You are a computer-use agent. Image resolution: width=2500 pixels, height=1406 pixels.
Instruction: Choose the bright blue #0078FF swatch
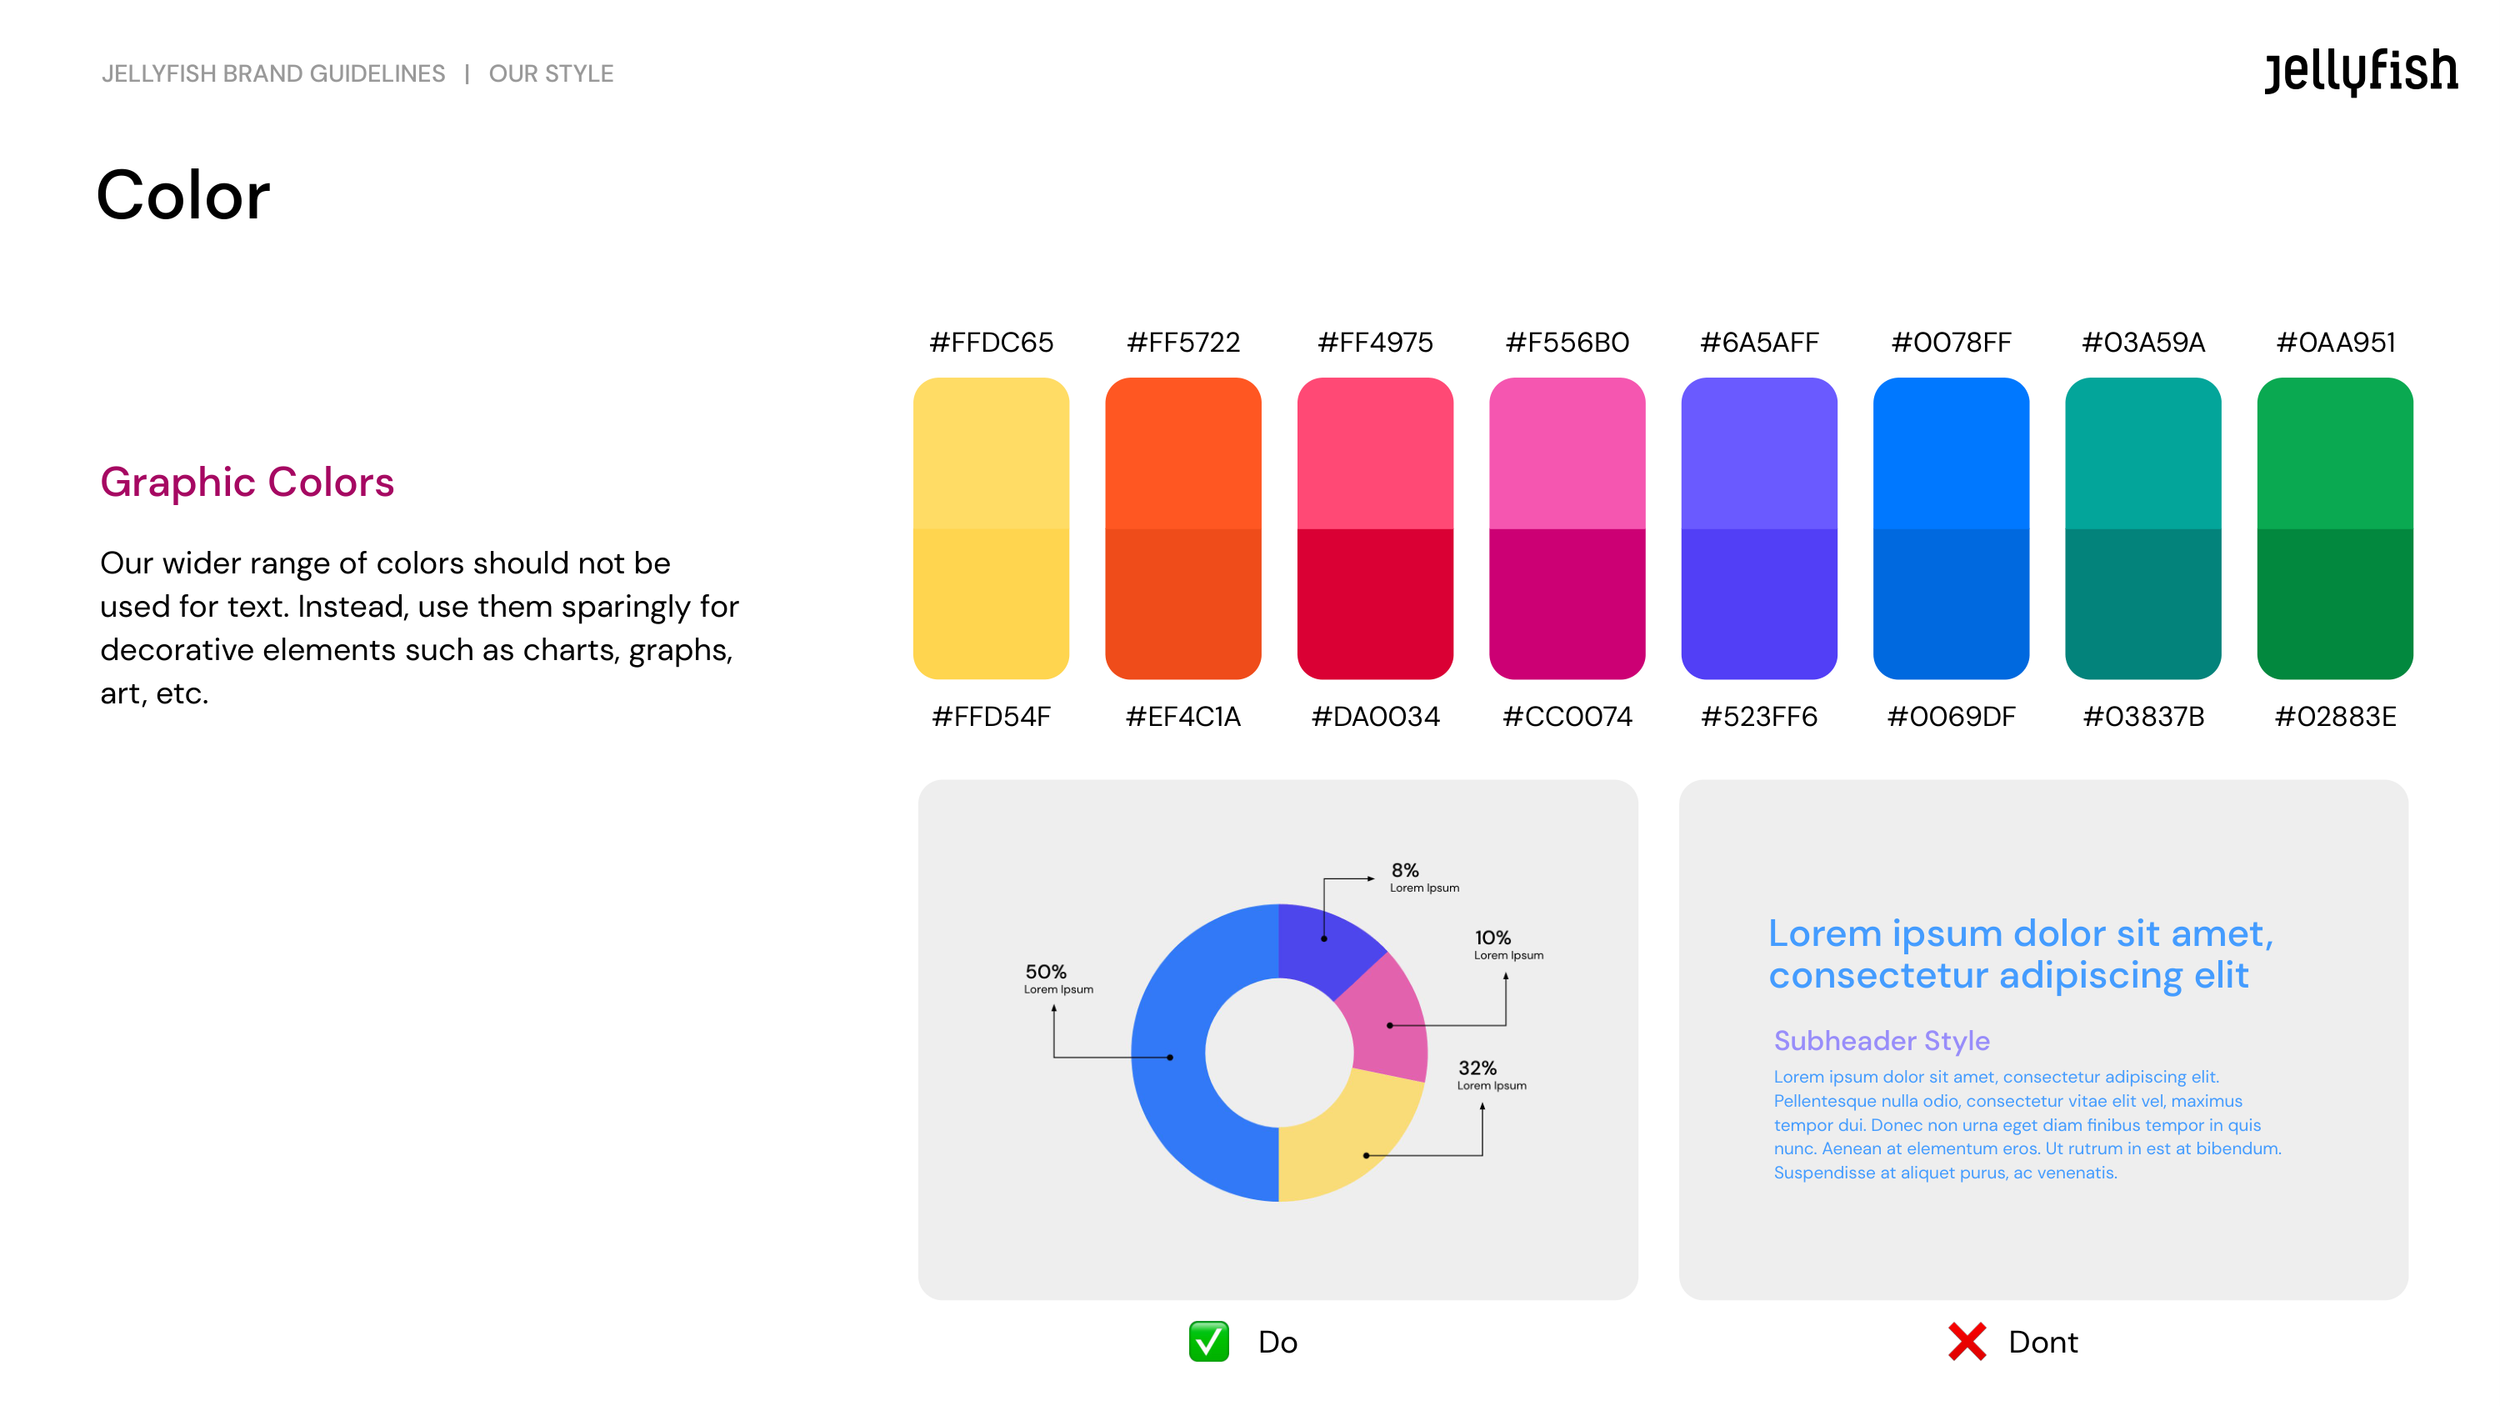coord(1951,453)
